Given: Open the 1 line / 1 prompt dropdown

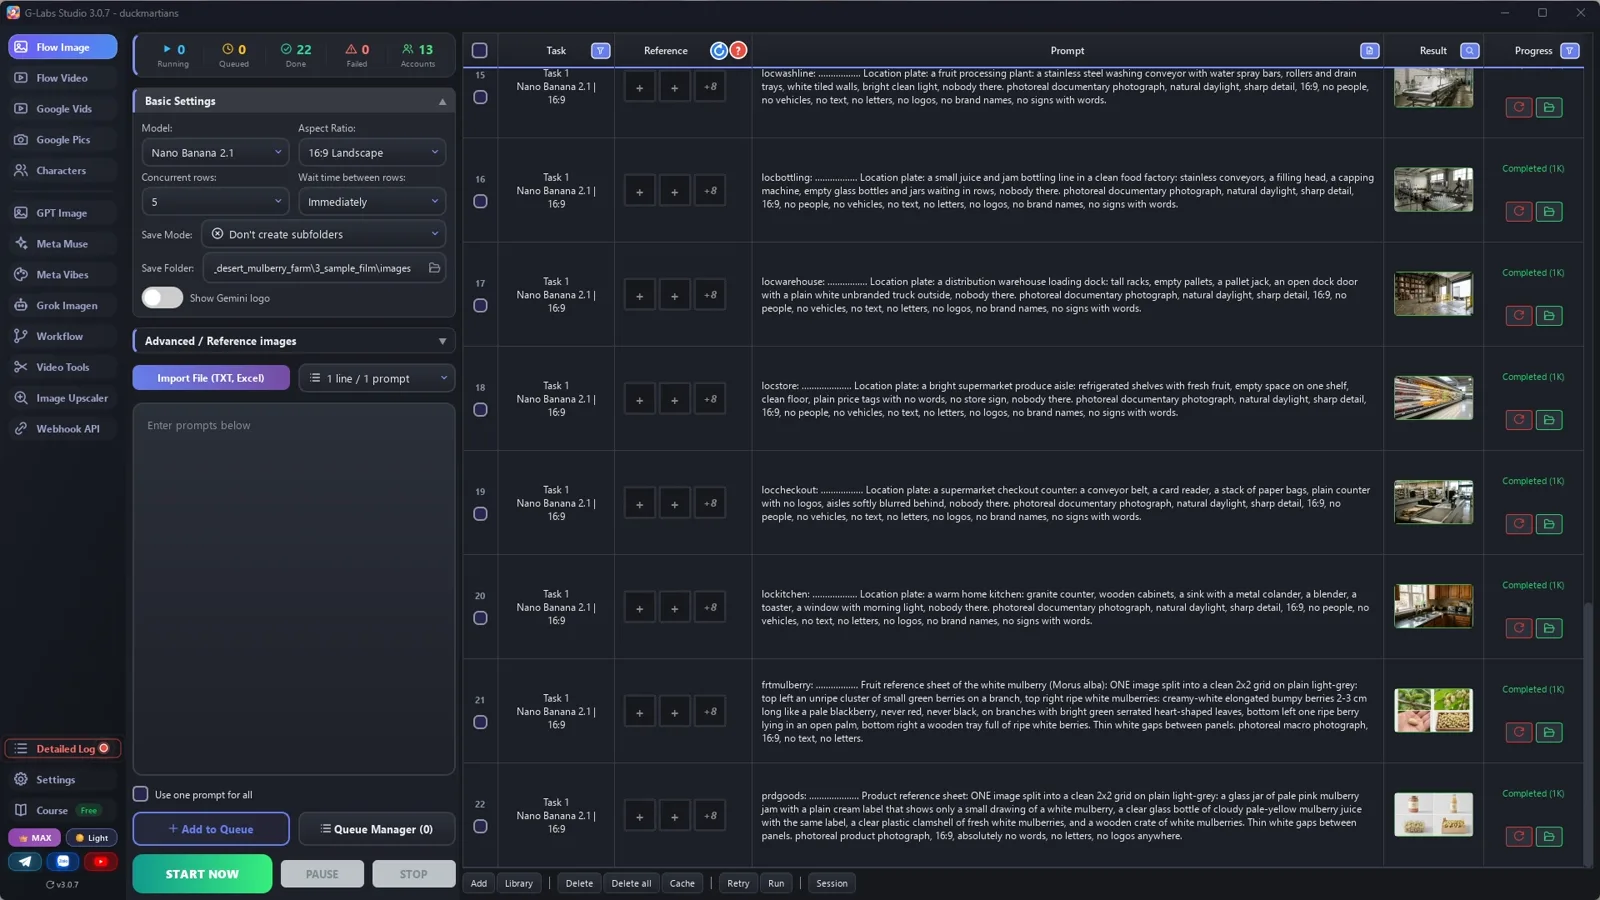Looking at the screenshot, I should tap(377, 378).
